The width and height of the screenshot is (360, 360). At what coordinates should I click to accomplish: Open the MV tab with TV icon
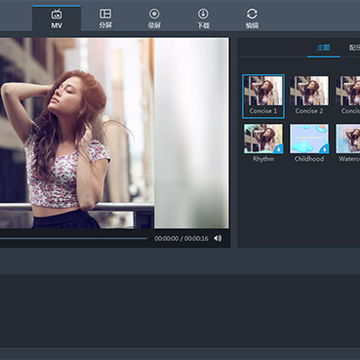(57, 18)
